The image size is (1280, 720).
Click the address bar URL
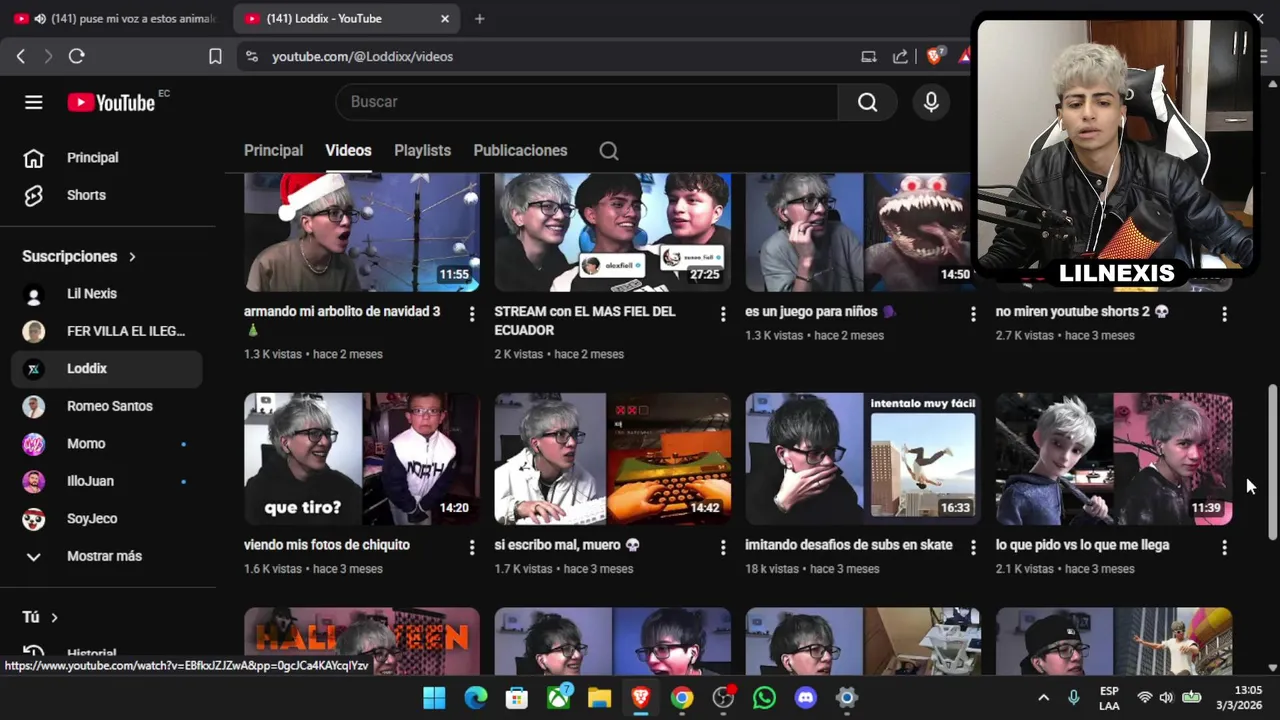point(362,57)
